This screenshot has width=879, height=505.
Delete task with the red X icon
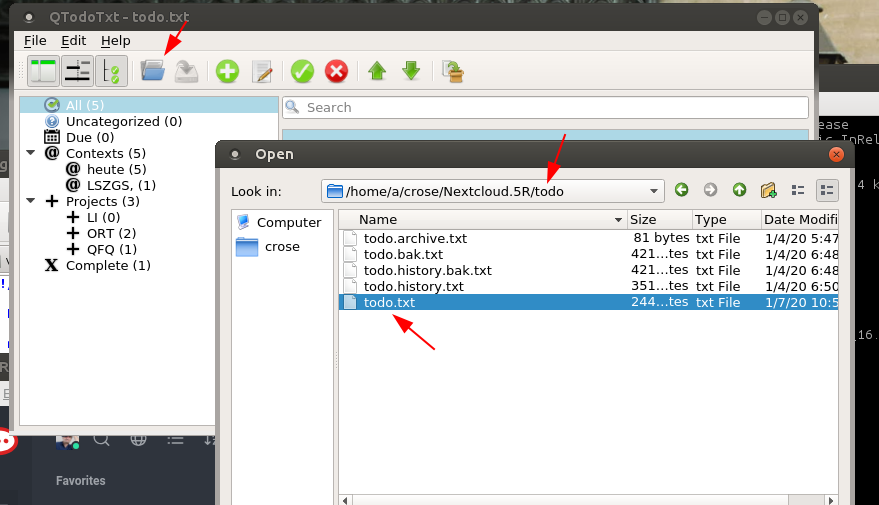click(336, 71)
